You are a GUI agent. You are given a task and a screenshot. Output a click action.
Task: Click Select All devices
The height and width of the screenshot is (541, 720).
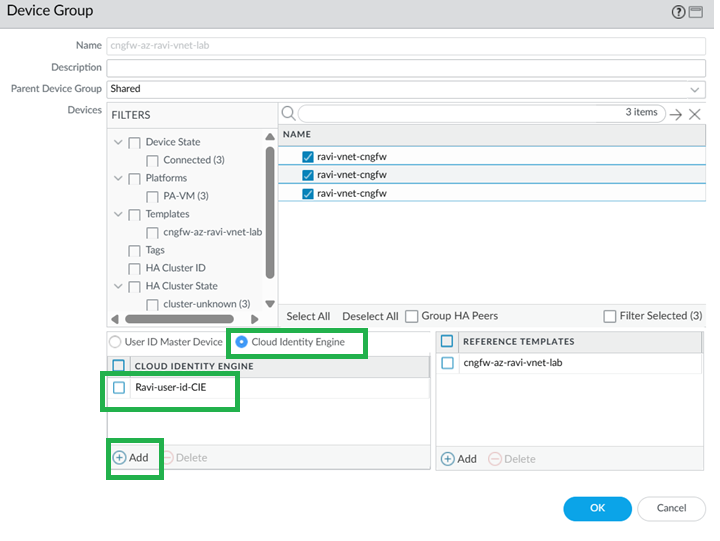coord(308,316)
